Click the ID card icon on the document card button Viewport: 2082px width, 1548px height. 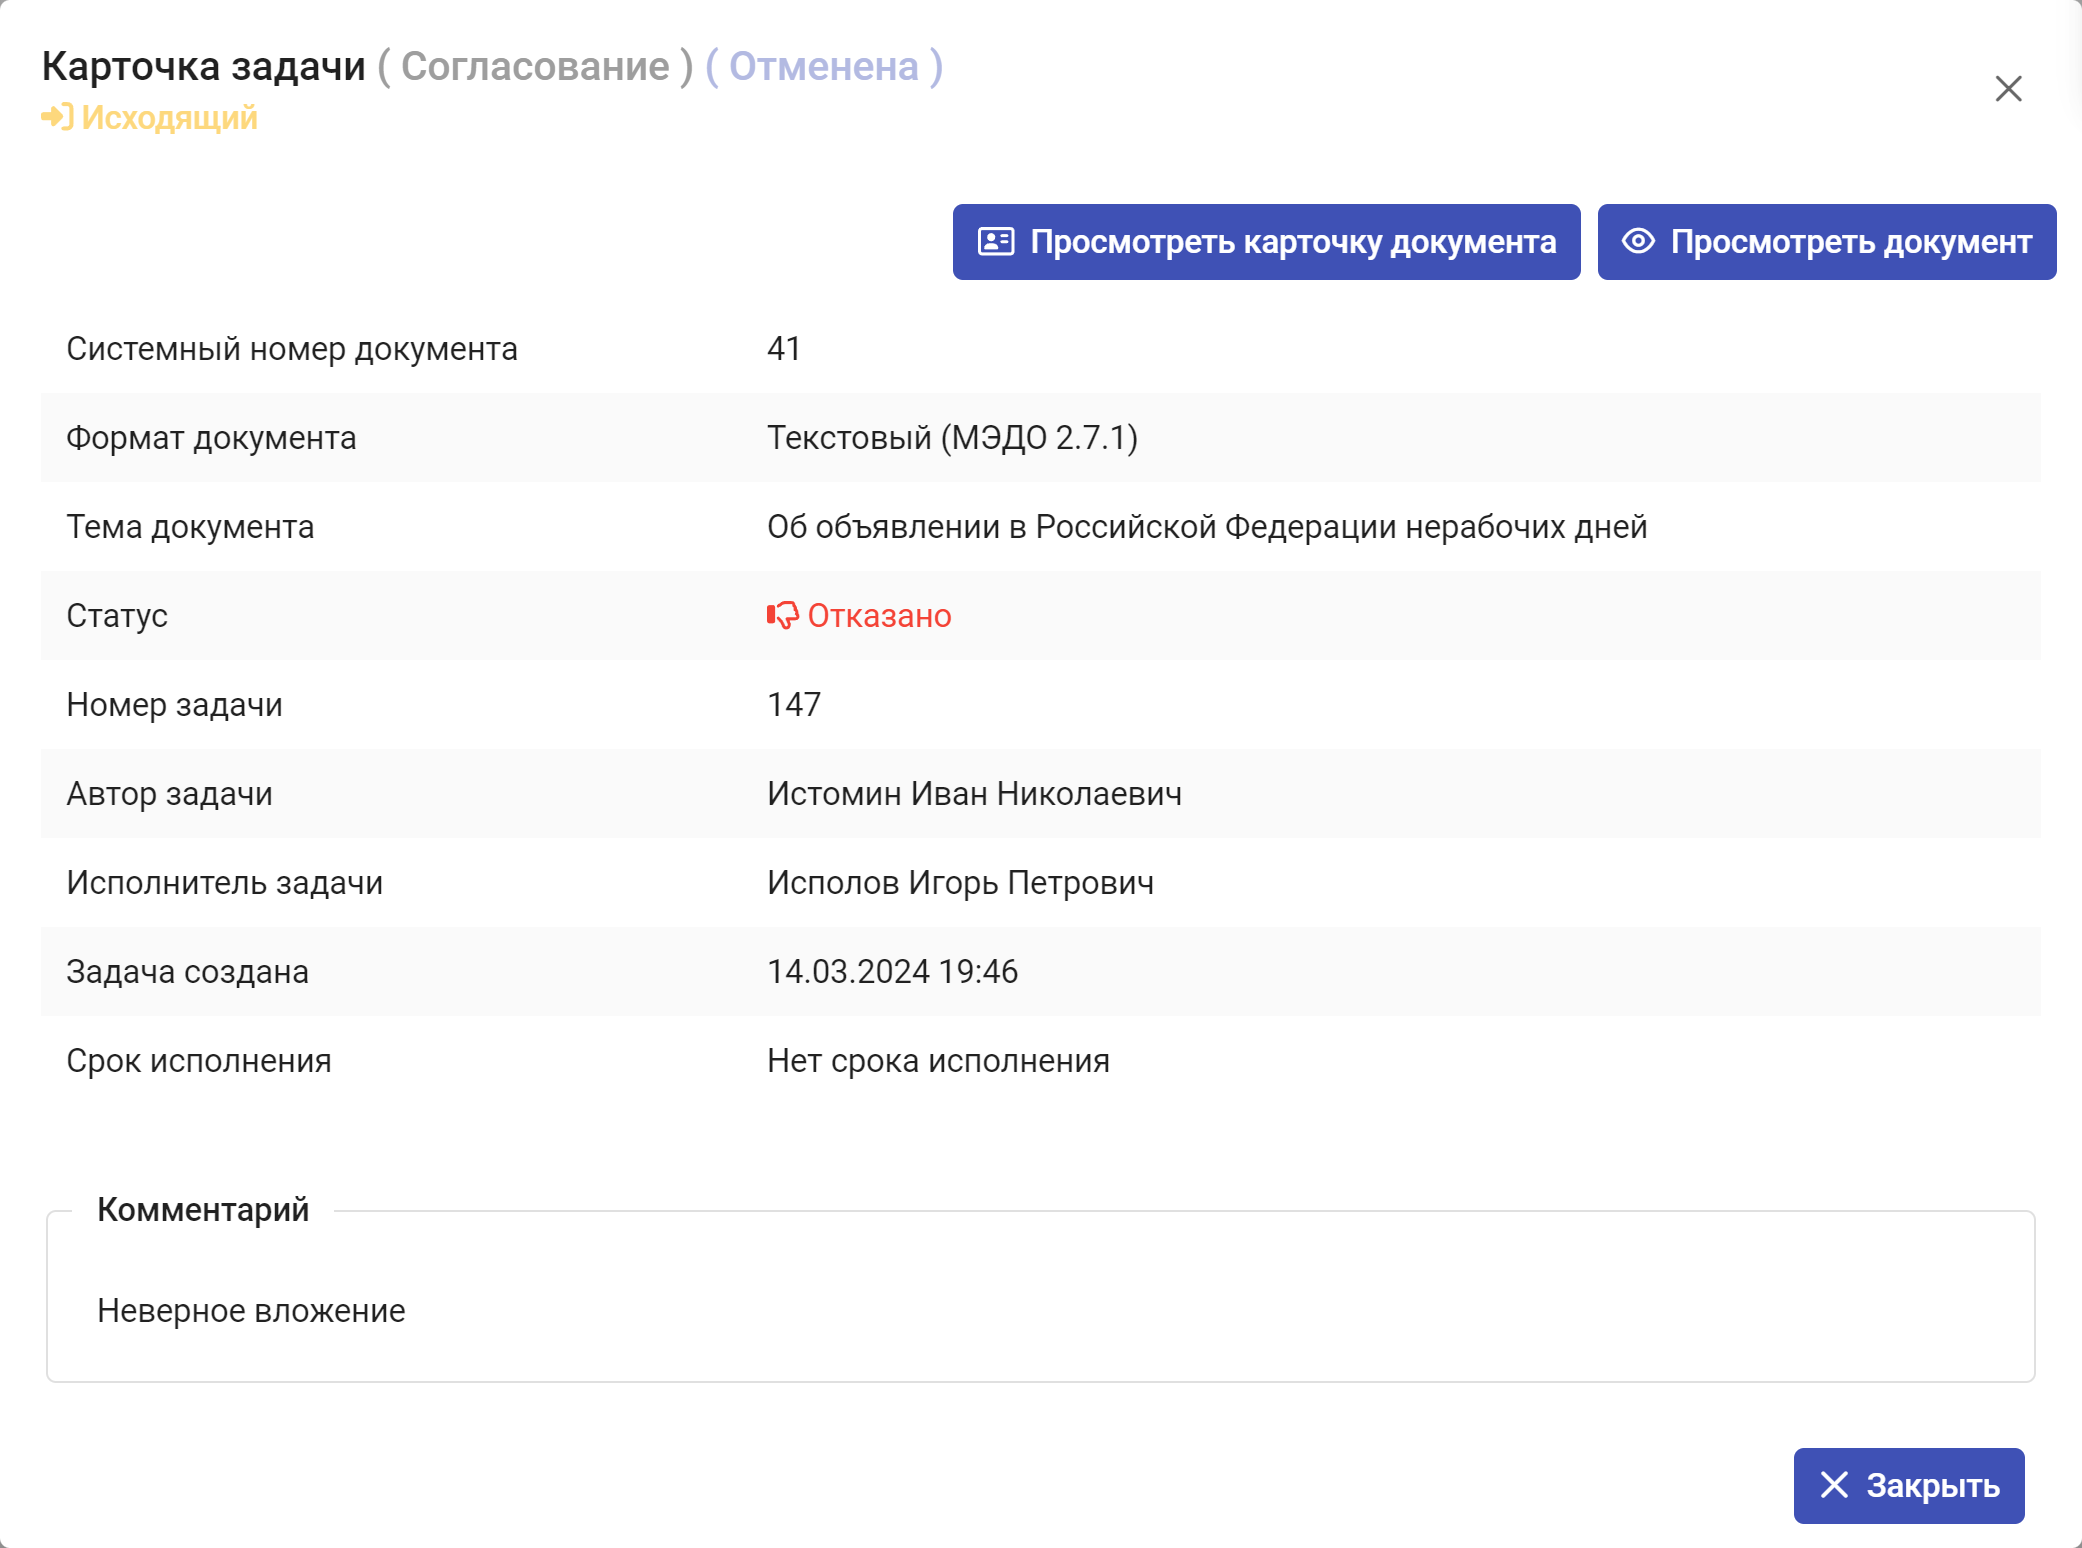tap(996, 242)
